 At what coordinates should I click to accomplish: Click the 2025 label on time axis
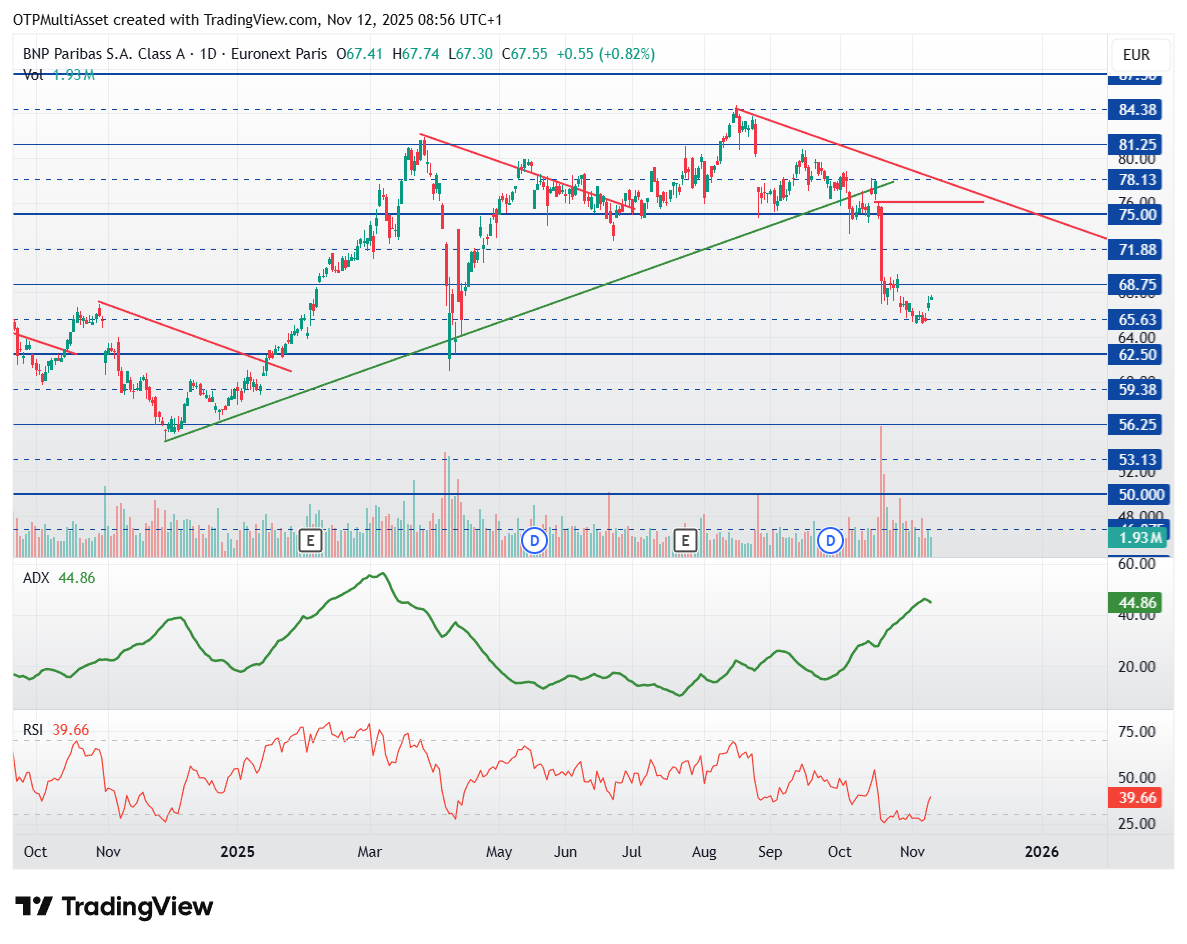click(237, 852)
